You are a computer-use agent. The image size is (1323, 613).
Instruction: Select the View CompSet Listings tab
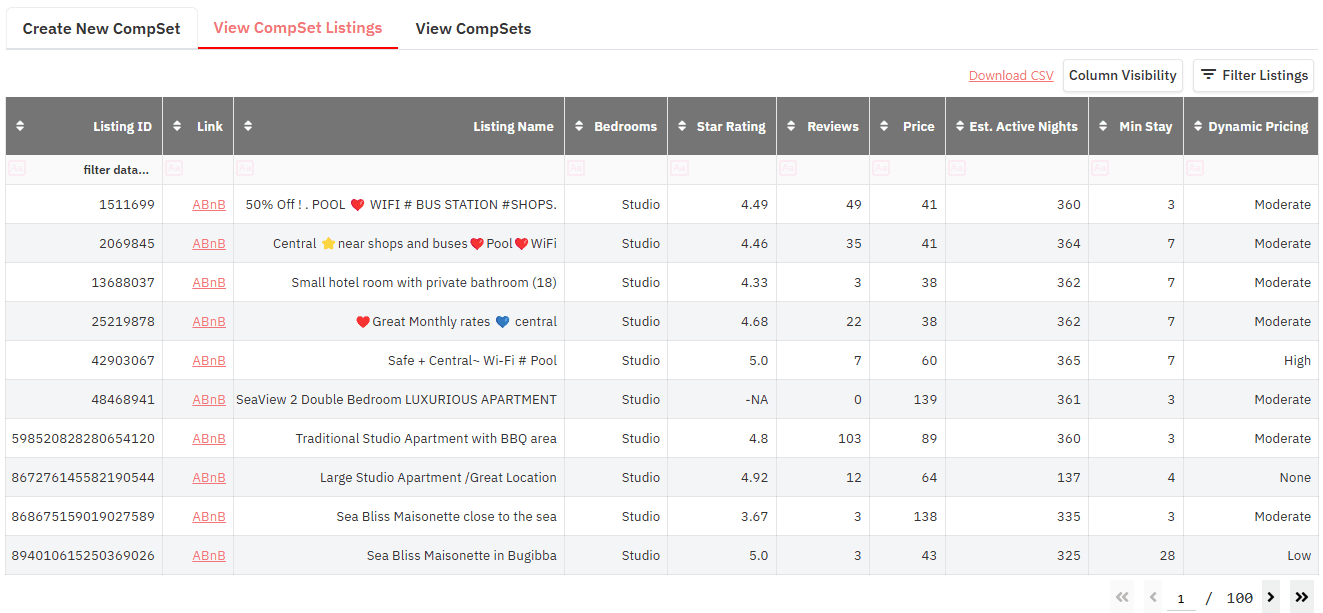click(298, 28)
